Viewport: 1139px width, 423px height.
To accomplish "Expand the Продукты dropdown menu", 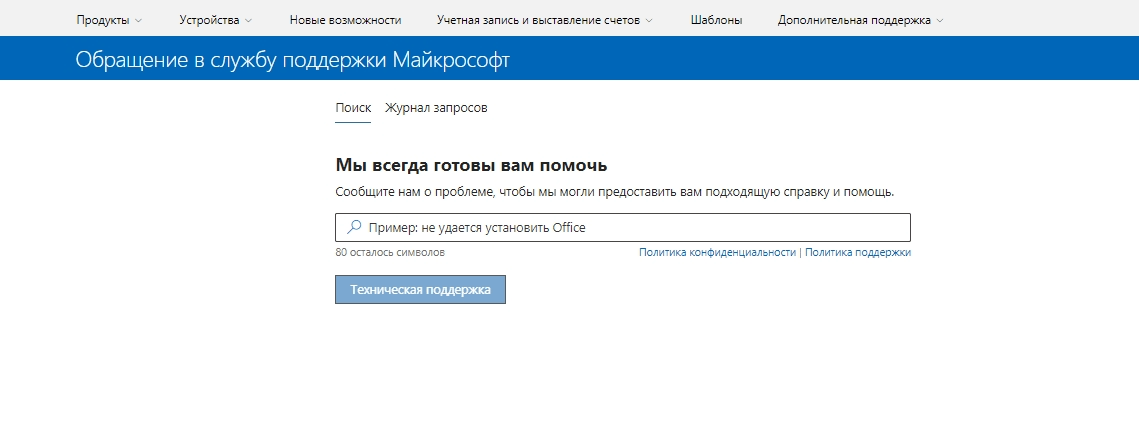I will click(x=109, y=20).
